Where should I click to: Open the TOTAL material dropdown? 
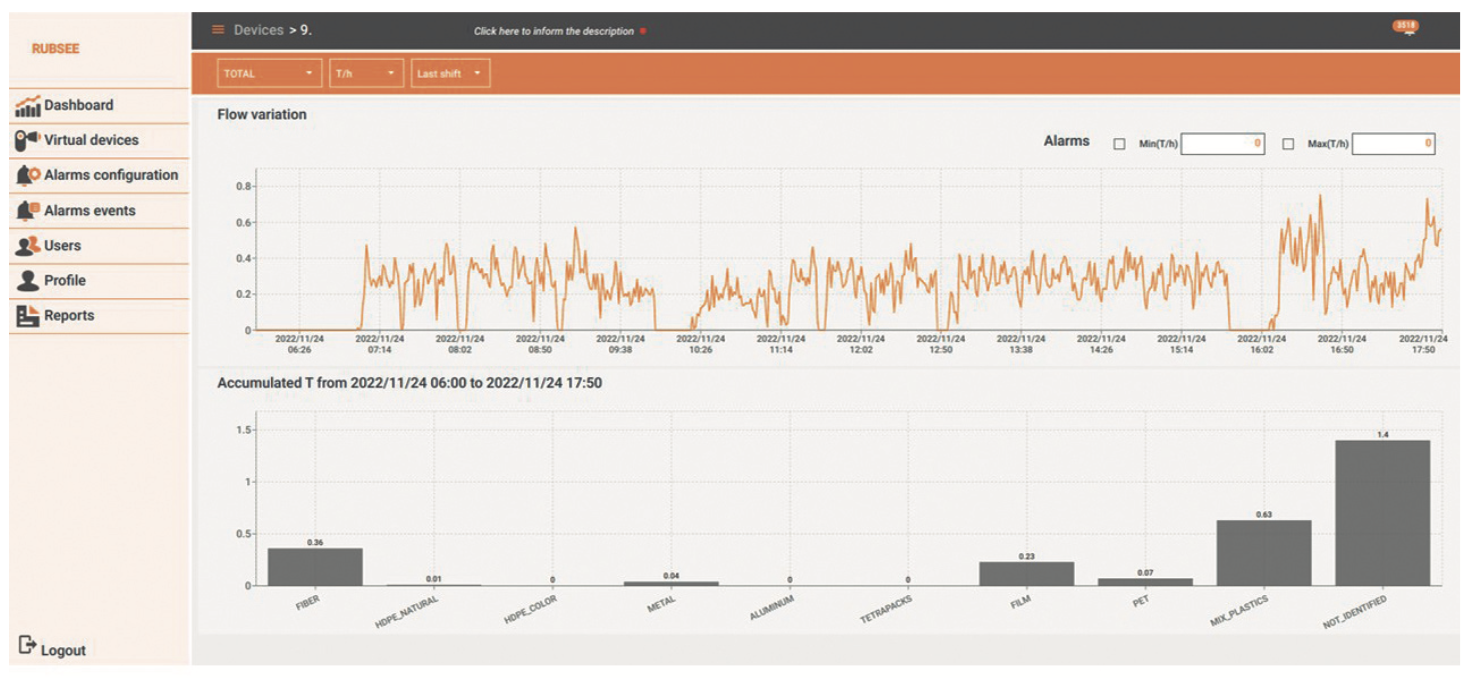coord(269,73)
